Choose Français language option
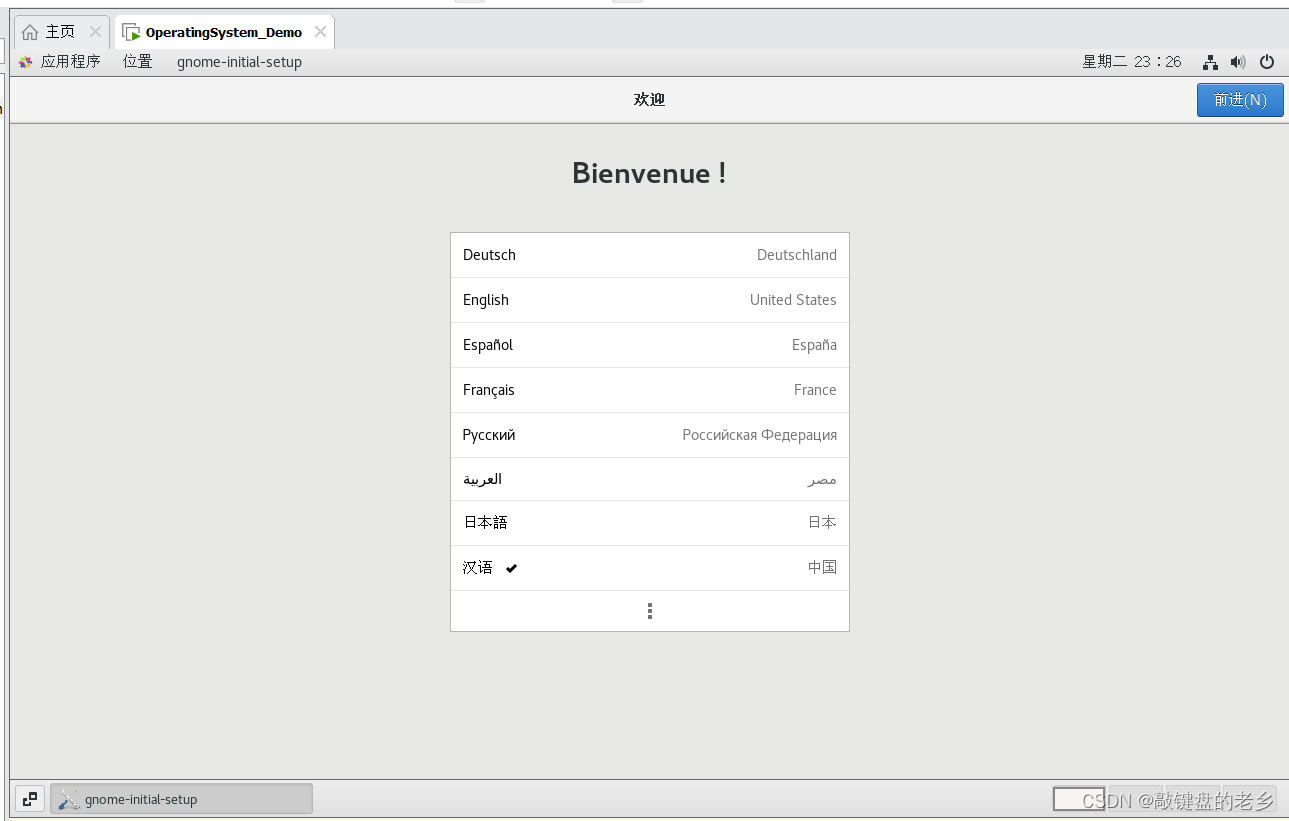The image size is (1289, 821). click(650, 390)
